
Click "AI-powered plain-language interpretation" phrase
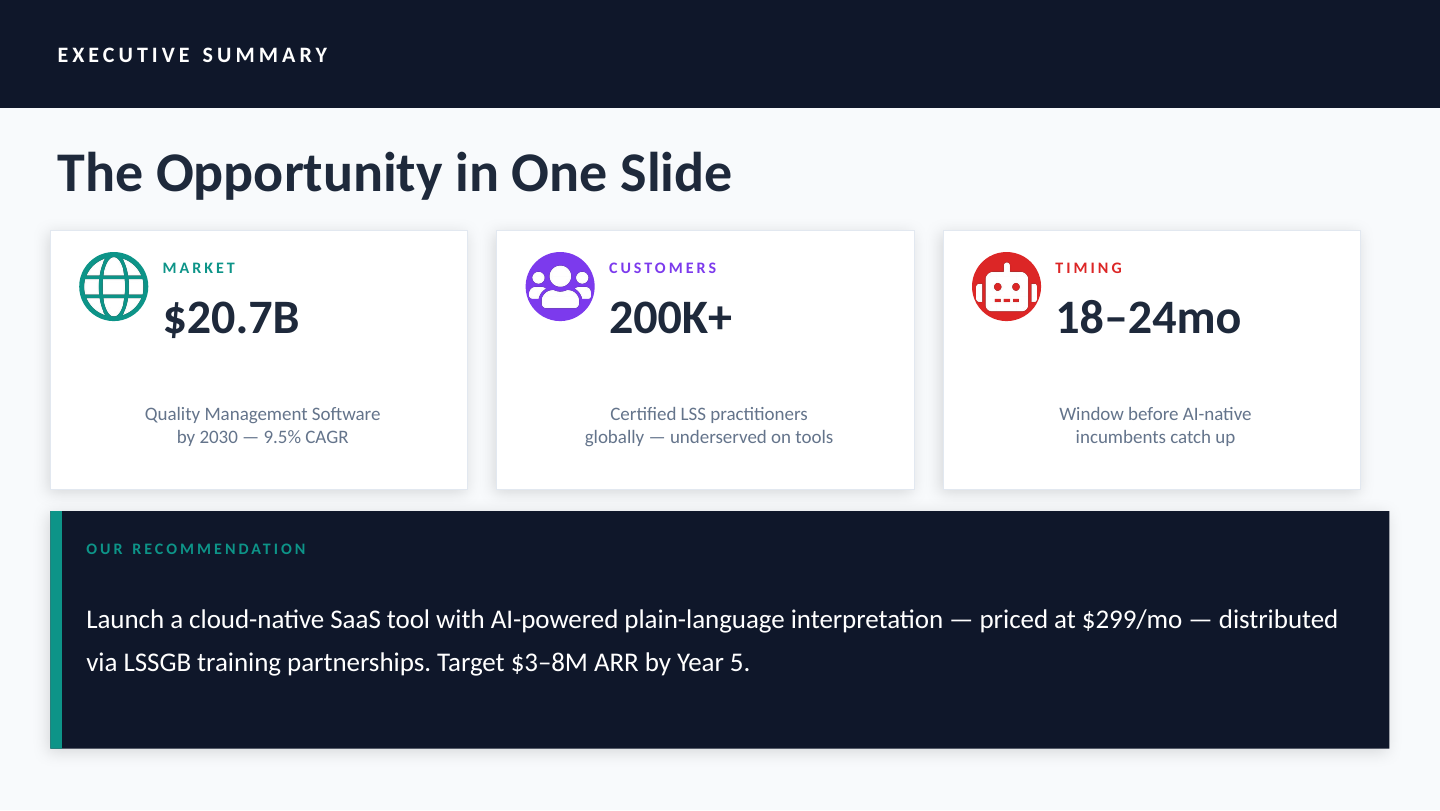point(716,620)
